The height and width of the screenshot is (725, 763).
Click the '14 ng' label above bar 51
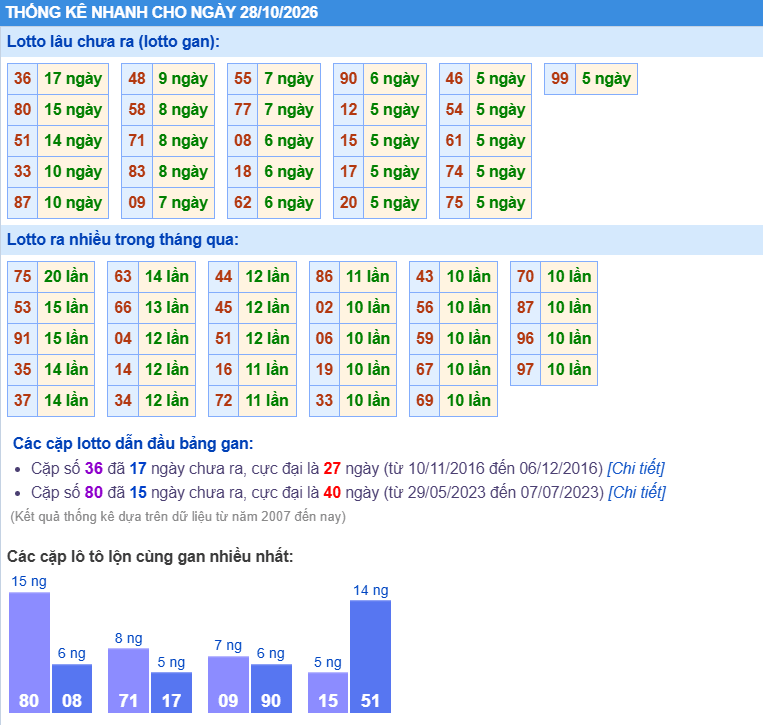click(371, 590)
